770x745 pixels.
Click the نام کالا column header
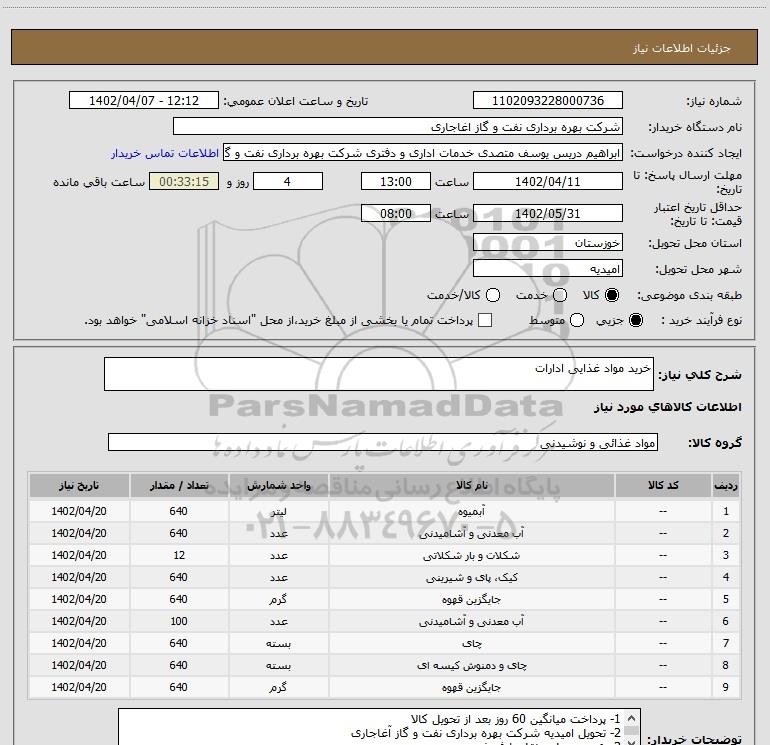pos(471,486)
